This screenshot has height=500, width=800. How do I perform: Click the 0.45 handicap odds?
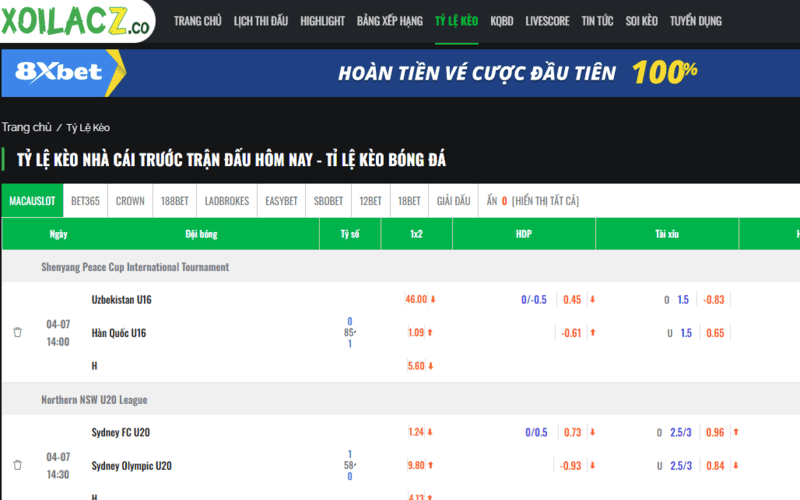572,299
